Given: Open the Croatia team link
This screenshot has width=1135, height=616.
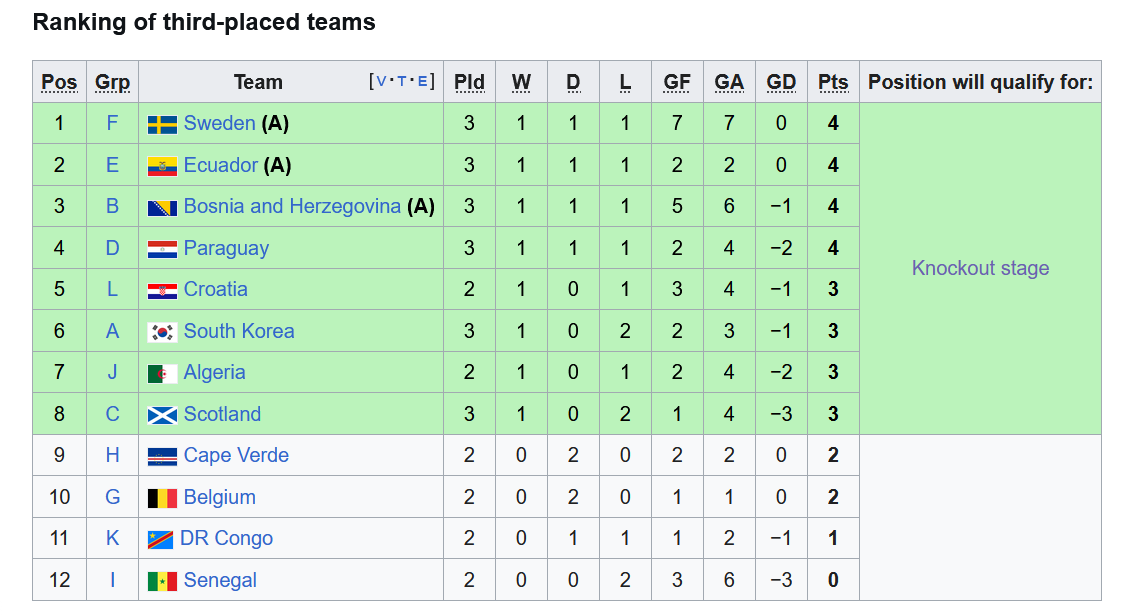Looking at the screenshot, I should (x=216, y=289).
